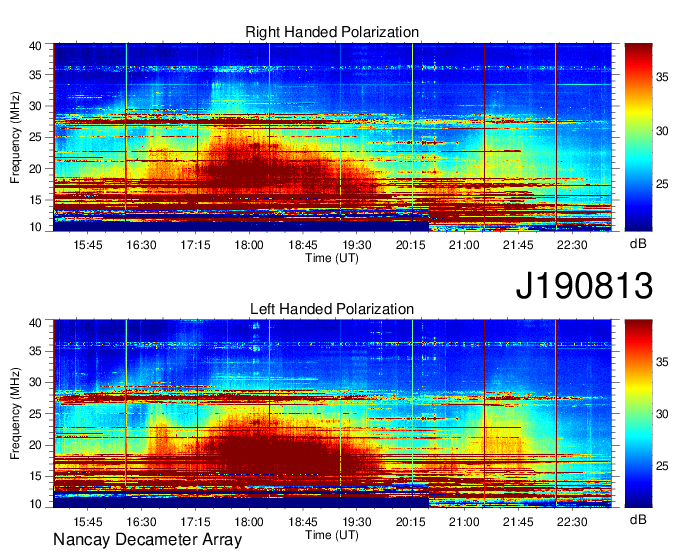Screen dimensions: 680x552
Task: Click the 20 MHz frequency tick of Left Handed plot
Action: pos(35,445)
